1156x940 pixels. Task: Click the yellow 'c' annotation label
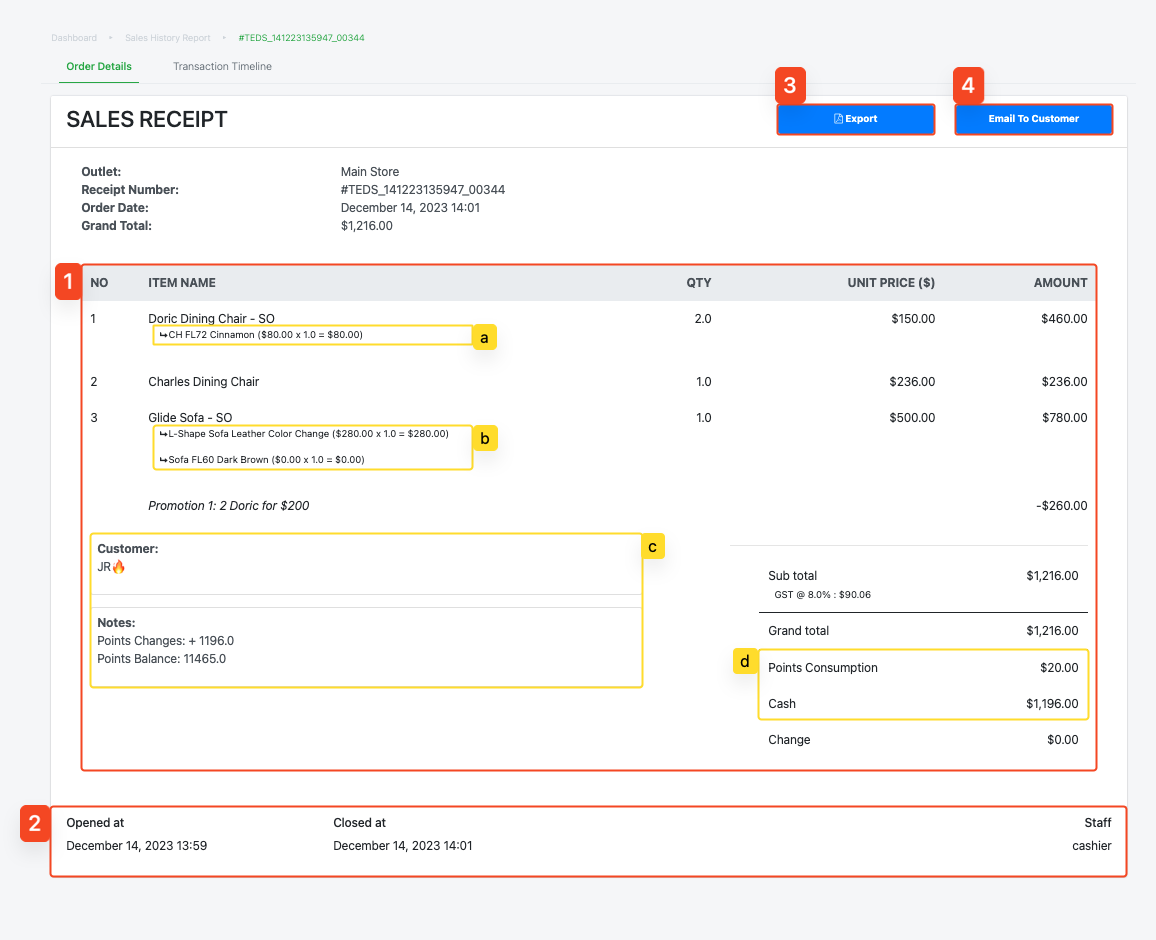652,547
